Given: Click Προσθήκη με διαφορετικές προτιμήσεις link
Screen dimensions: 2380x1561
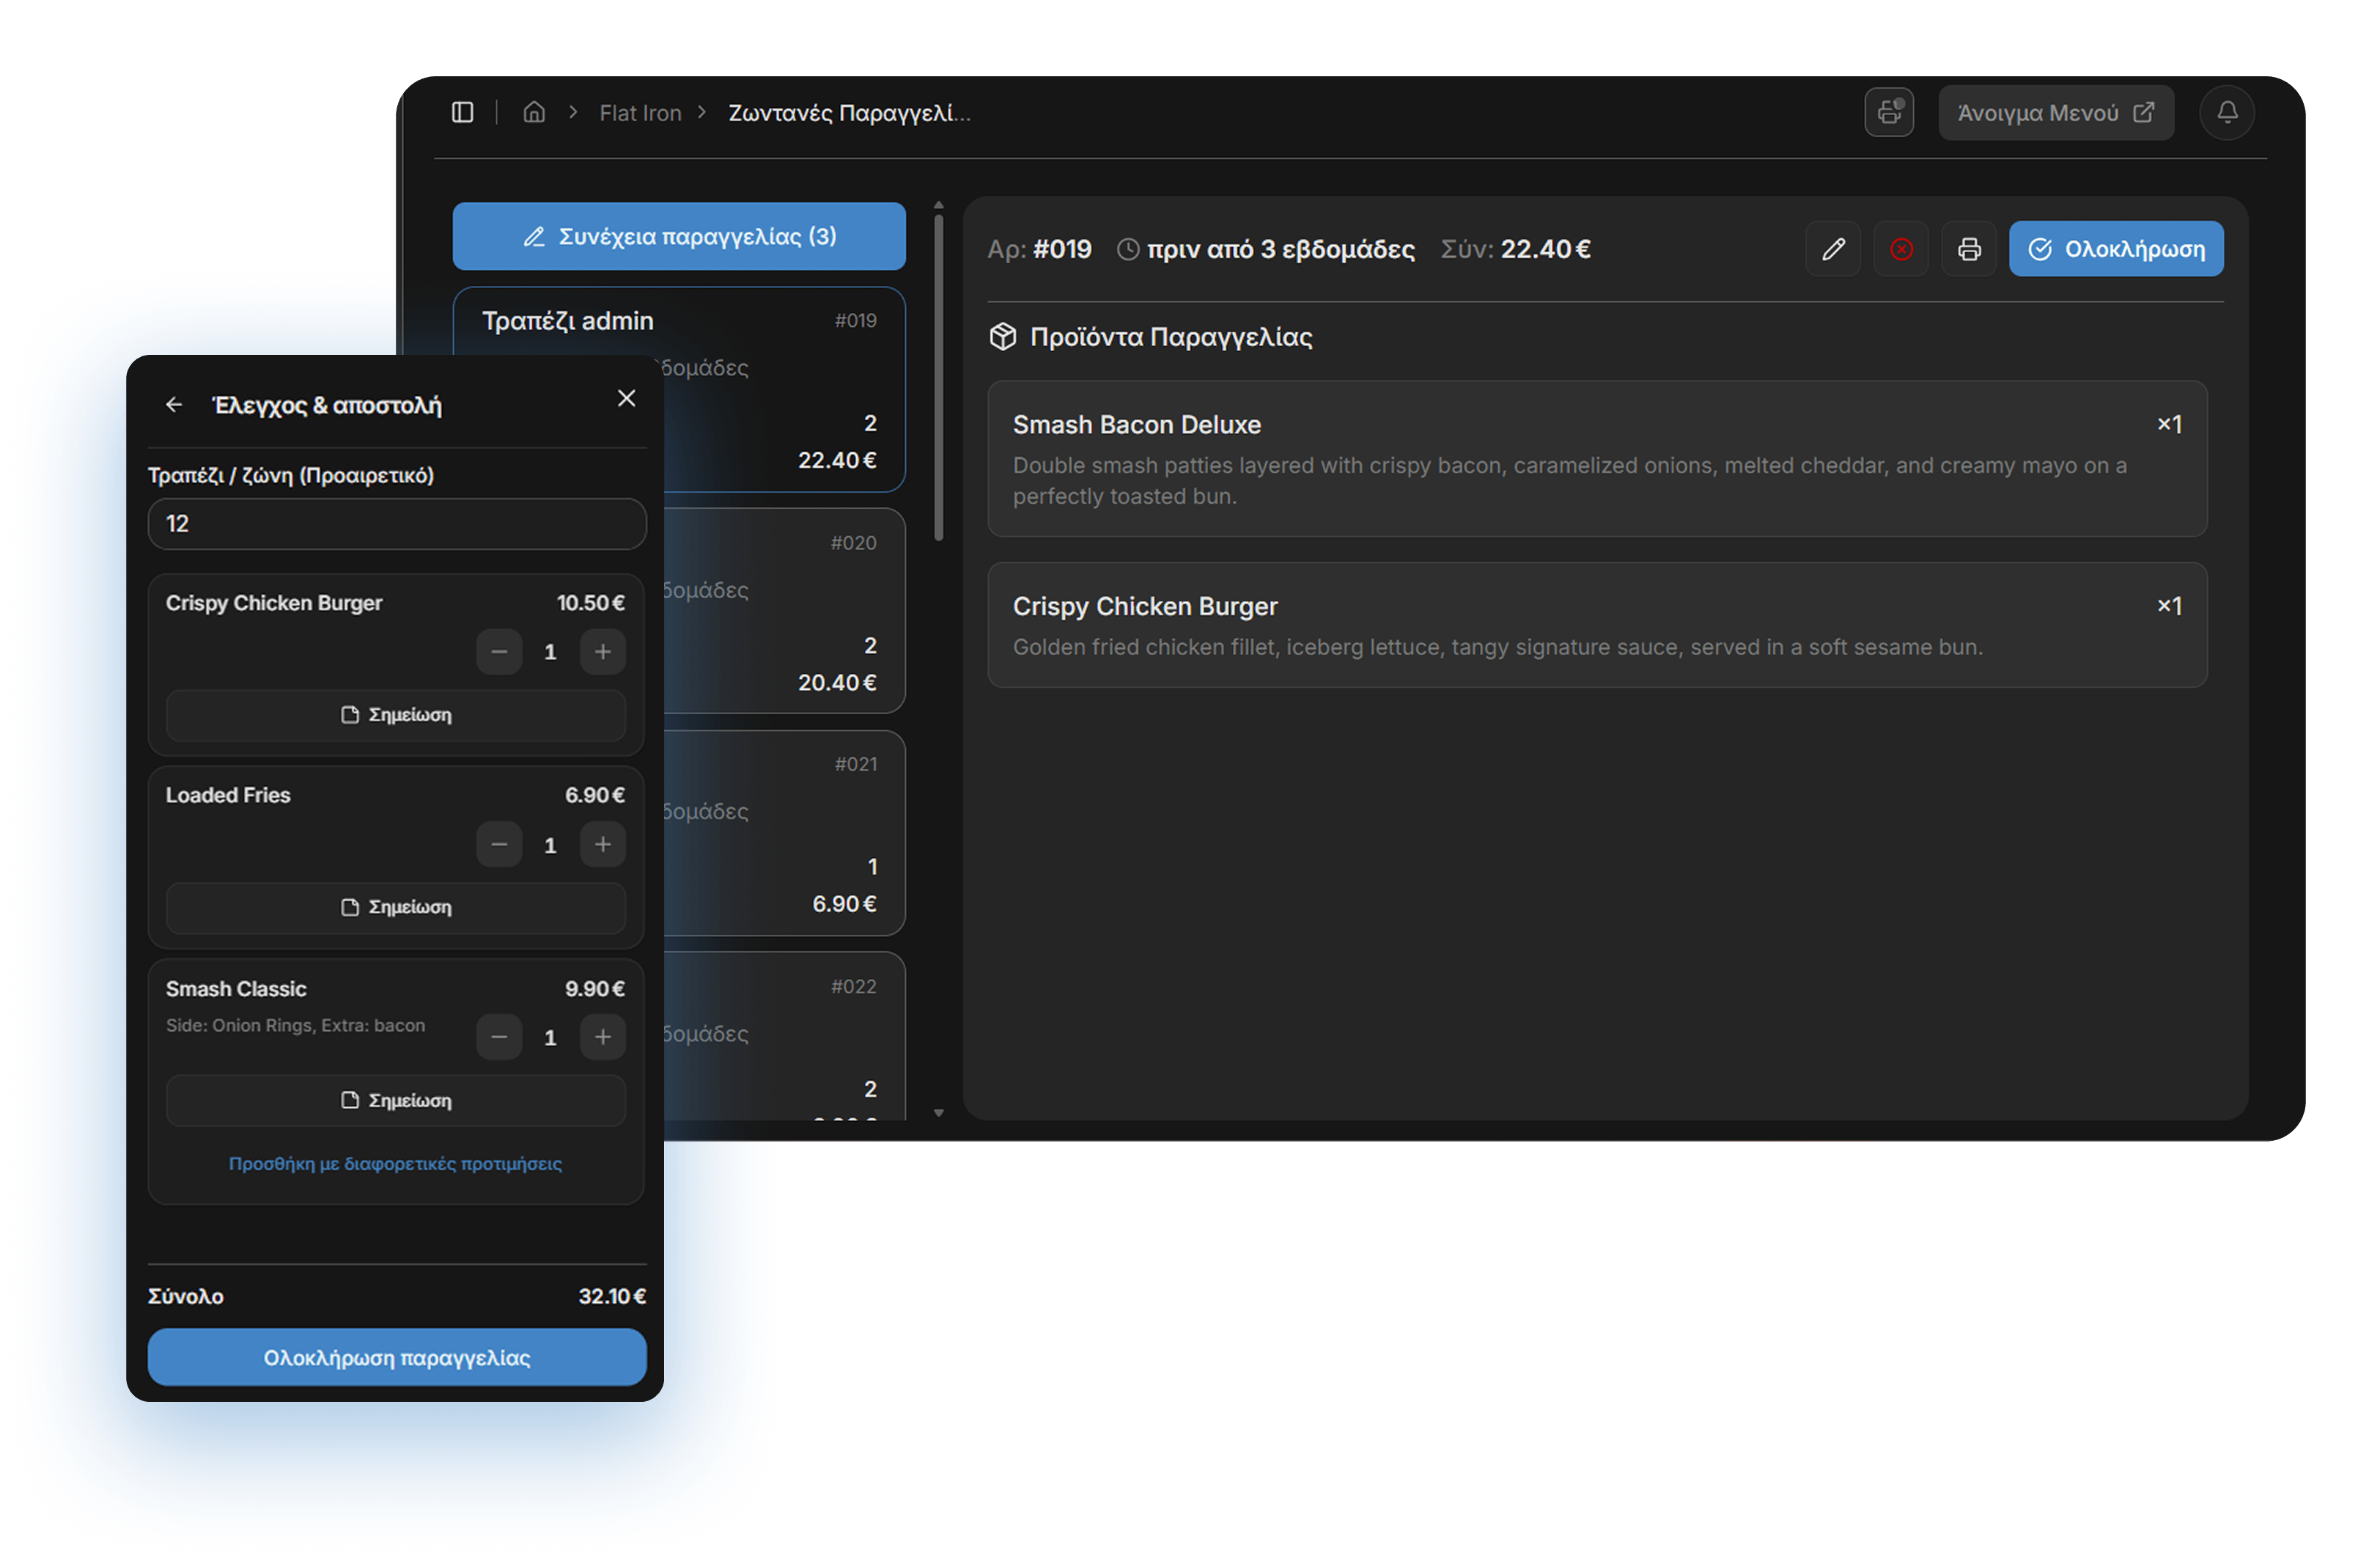Looking at the screenshot, I should (x=395, y=1163).
